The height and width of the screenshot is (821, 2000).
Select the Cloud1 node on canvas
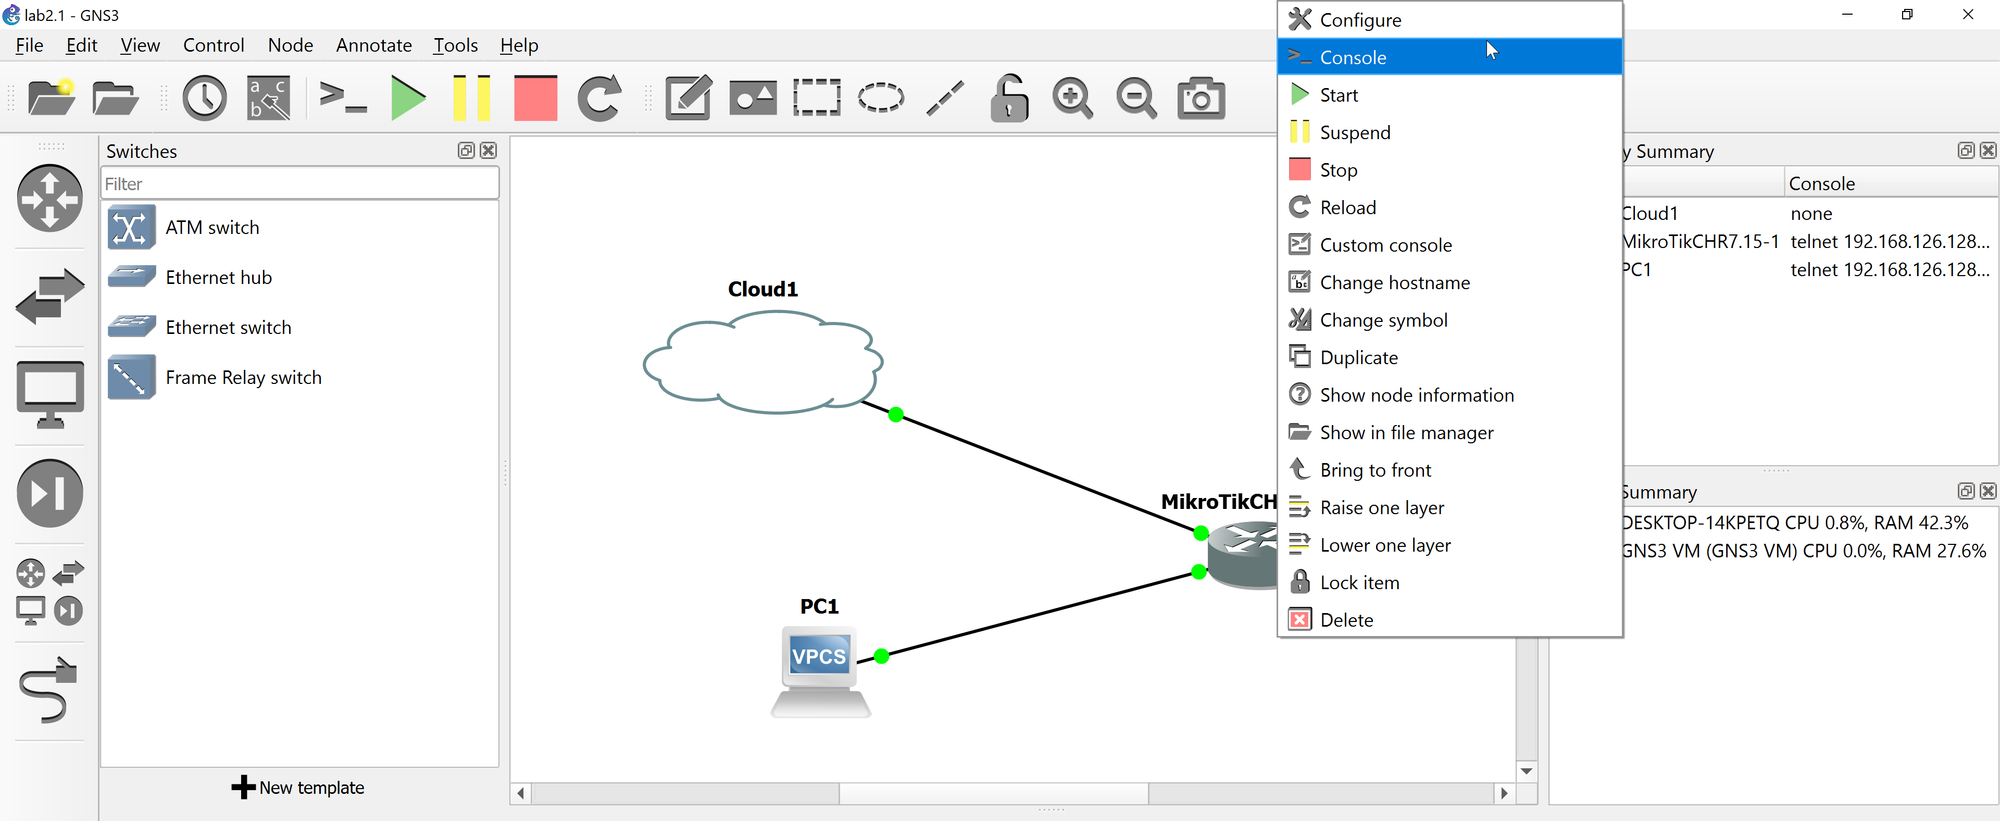coord(763,361)
